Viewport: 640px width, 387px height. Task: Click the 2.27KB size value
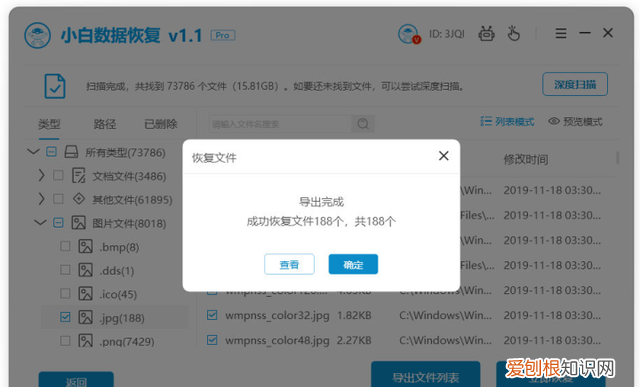click(354, 340)
